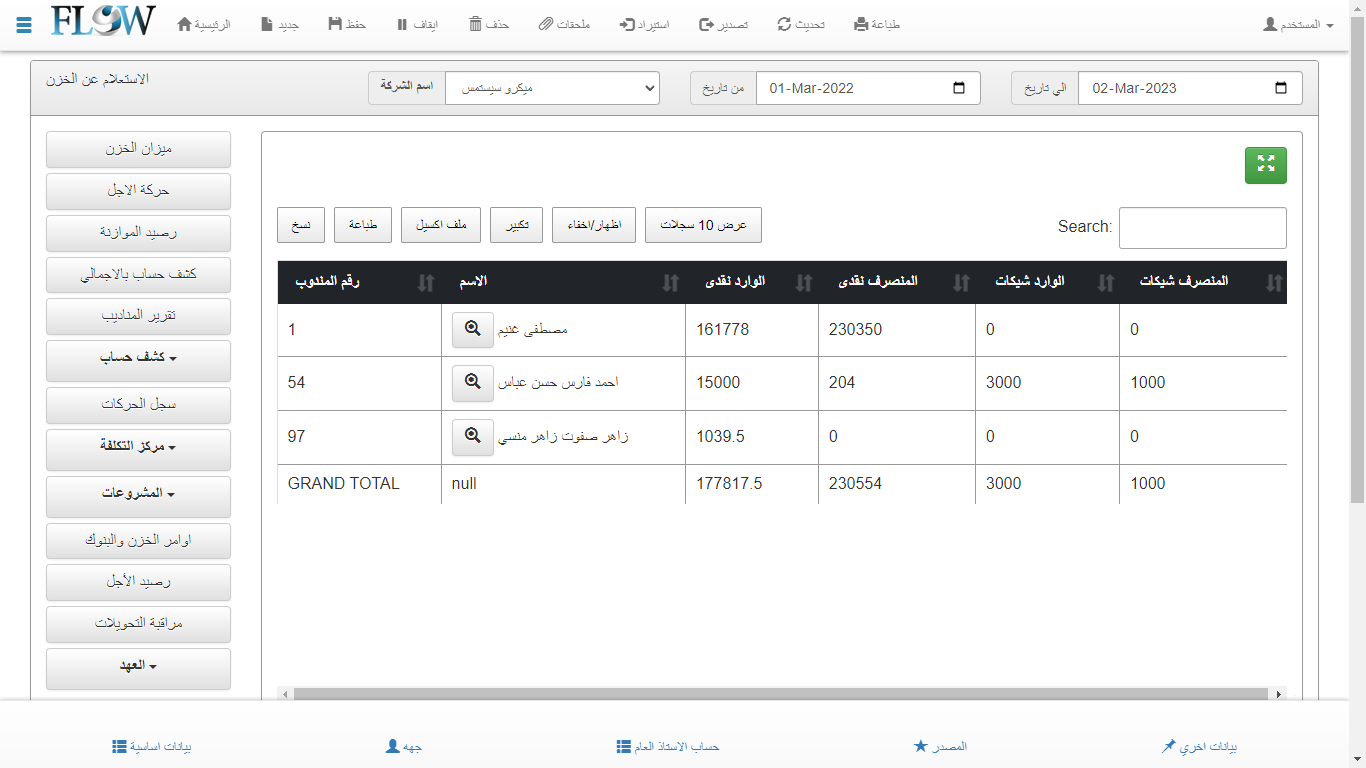Open the المستخدم user menu
This screenshot has height=768, width=1366.
click(x=1298, y=24)
